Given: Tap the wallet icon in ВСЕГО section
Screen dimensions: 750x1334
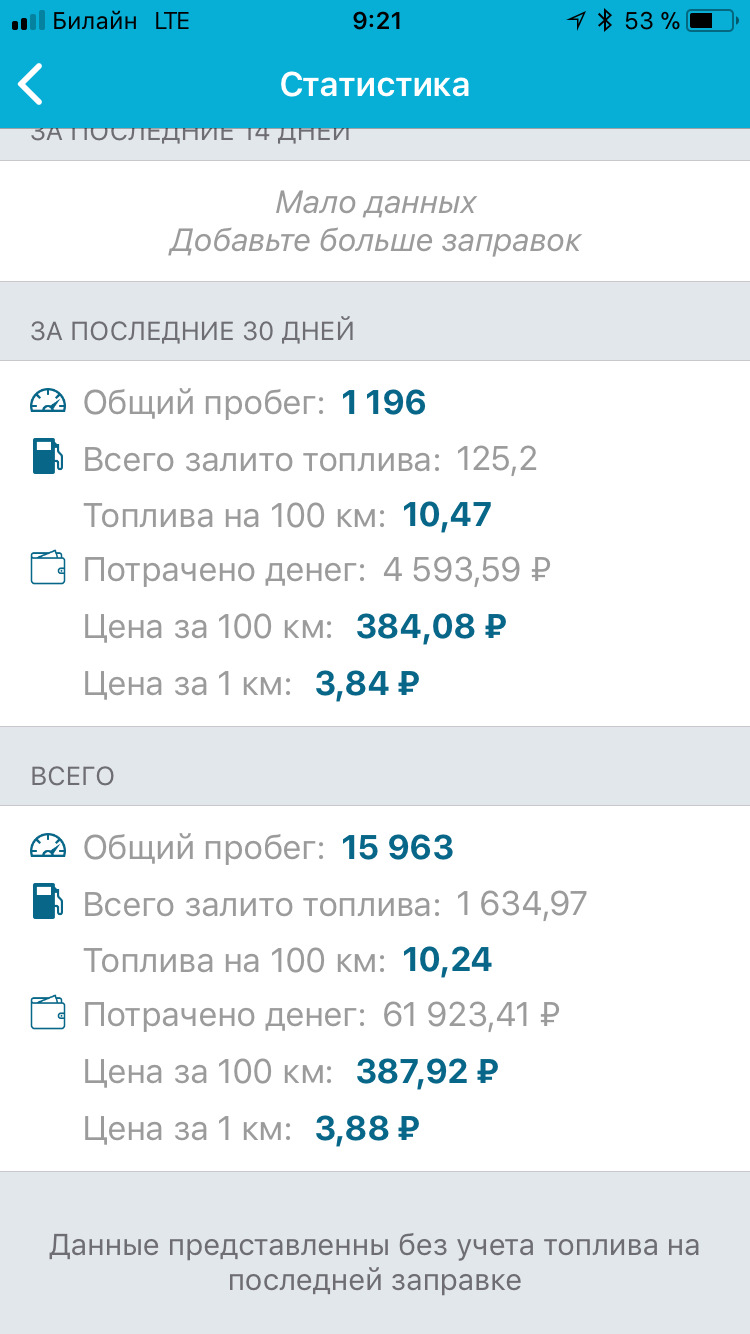Looking at the screenshot, I should (48, 1015).
